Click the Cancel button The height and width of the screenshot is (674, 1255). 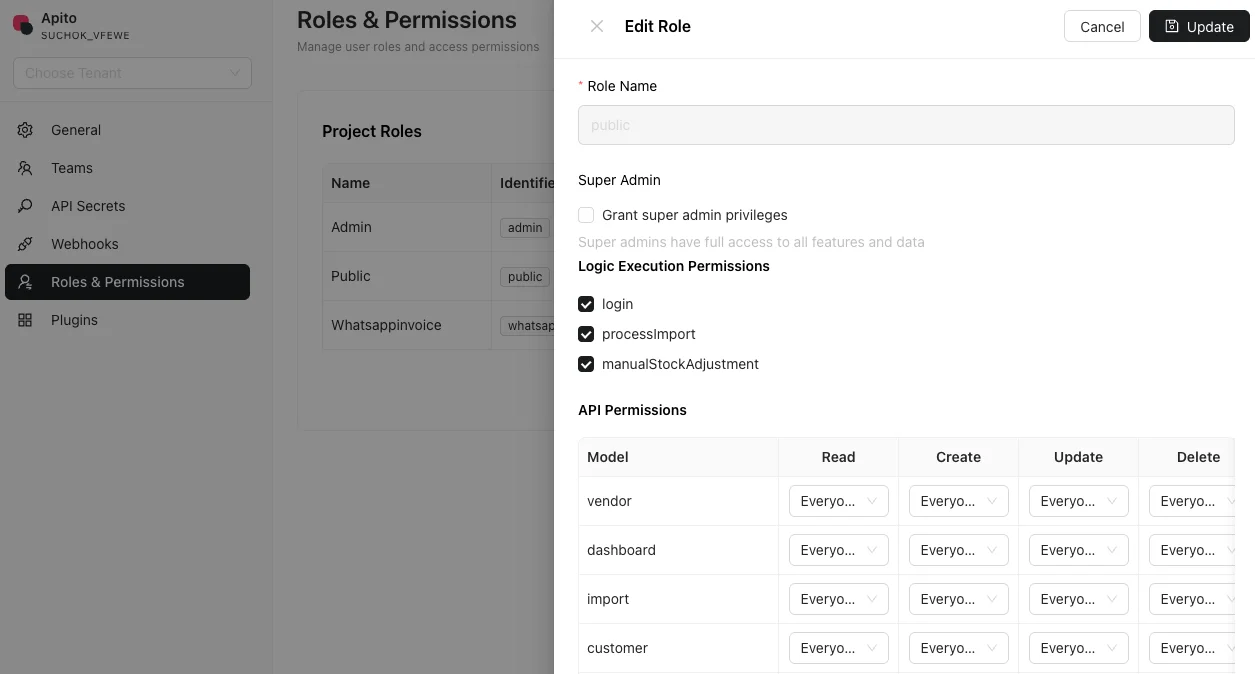click(1102, 26)
